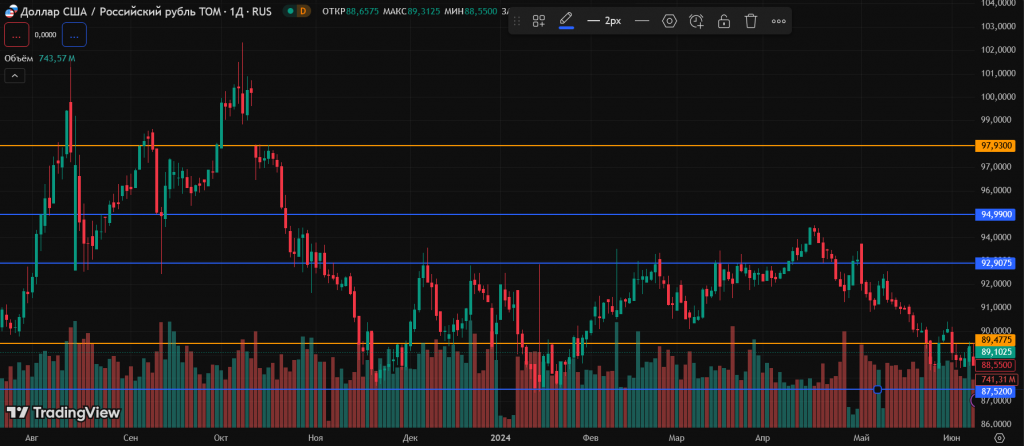The height and width of the screenshot is (446, 1024).
Task: Open more options on the floating toolbar
Action: 778,21
